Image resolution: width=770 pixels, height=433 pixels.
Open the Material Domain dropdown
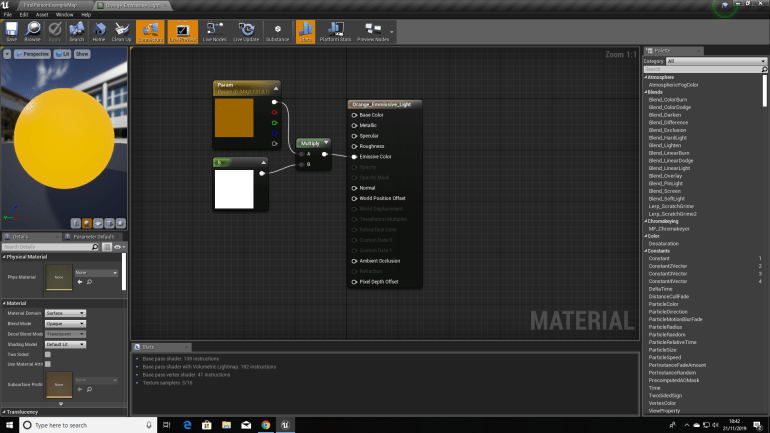click(65, 313)
